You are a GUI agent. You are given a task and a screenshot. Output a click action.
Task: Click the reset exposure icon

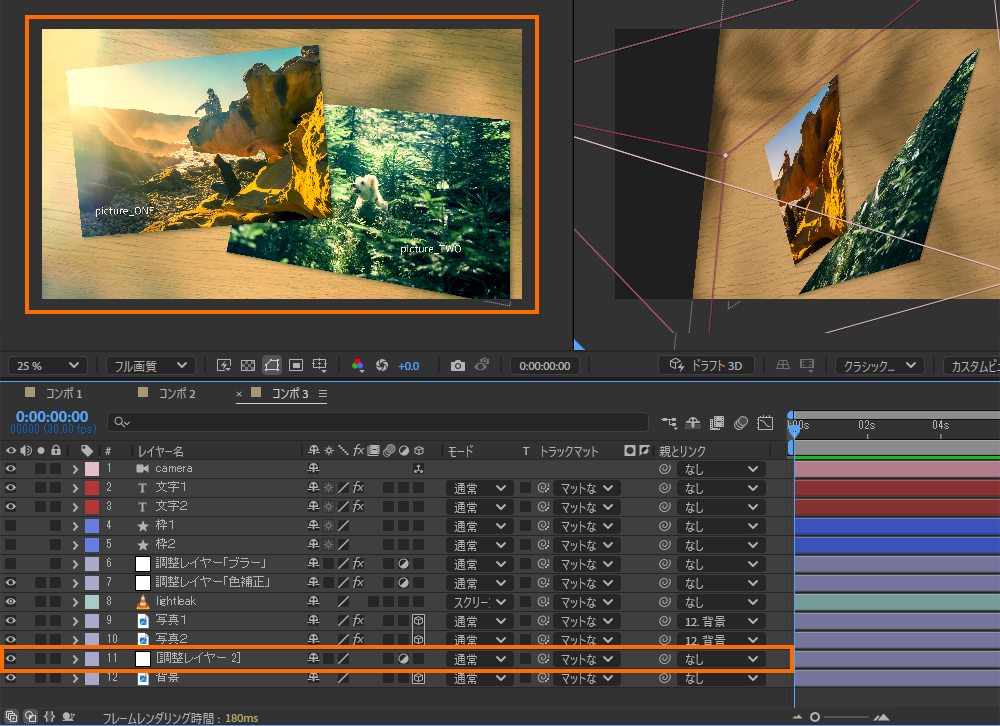pyautogui.click(x=381, y=366)
